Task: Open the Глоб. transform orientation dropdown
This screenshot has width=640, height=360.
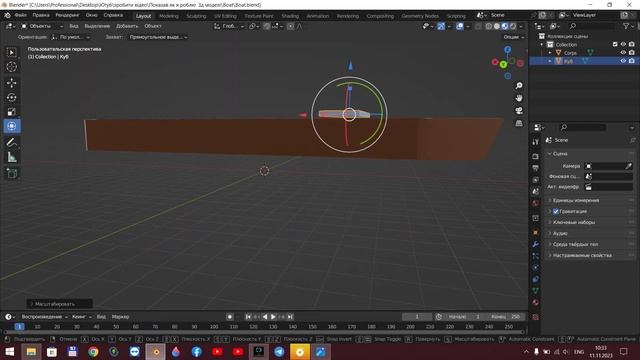Action: tap(229, 26)
